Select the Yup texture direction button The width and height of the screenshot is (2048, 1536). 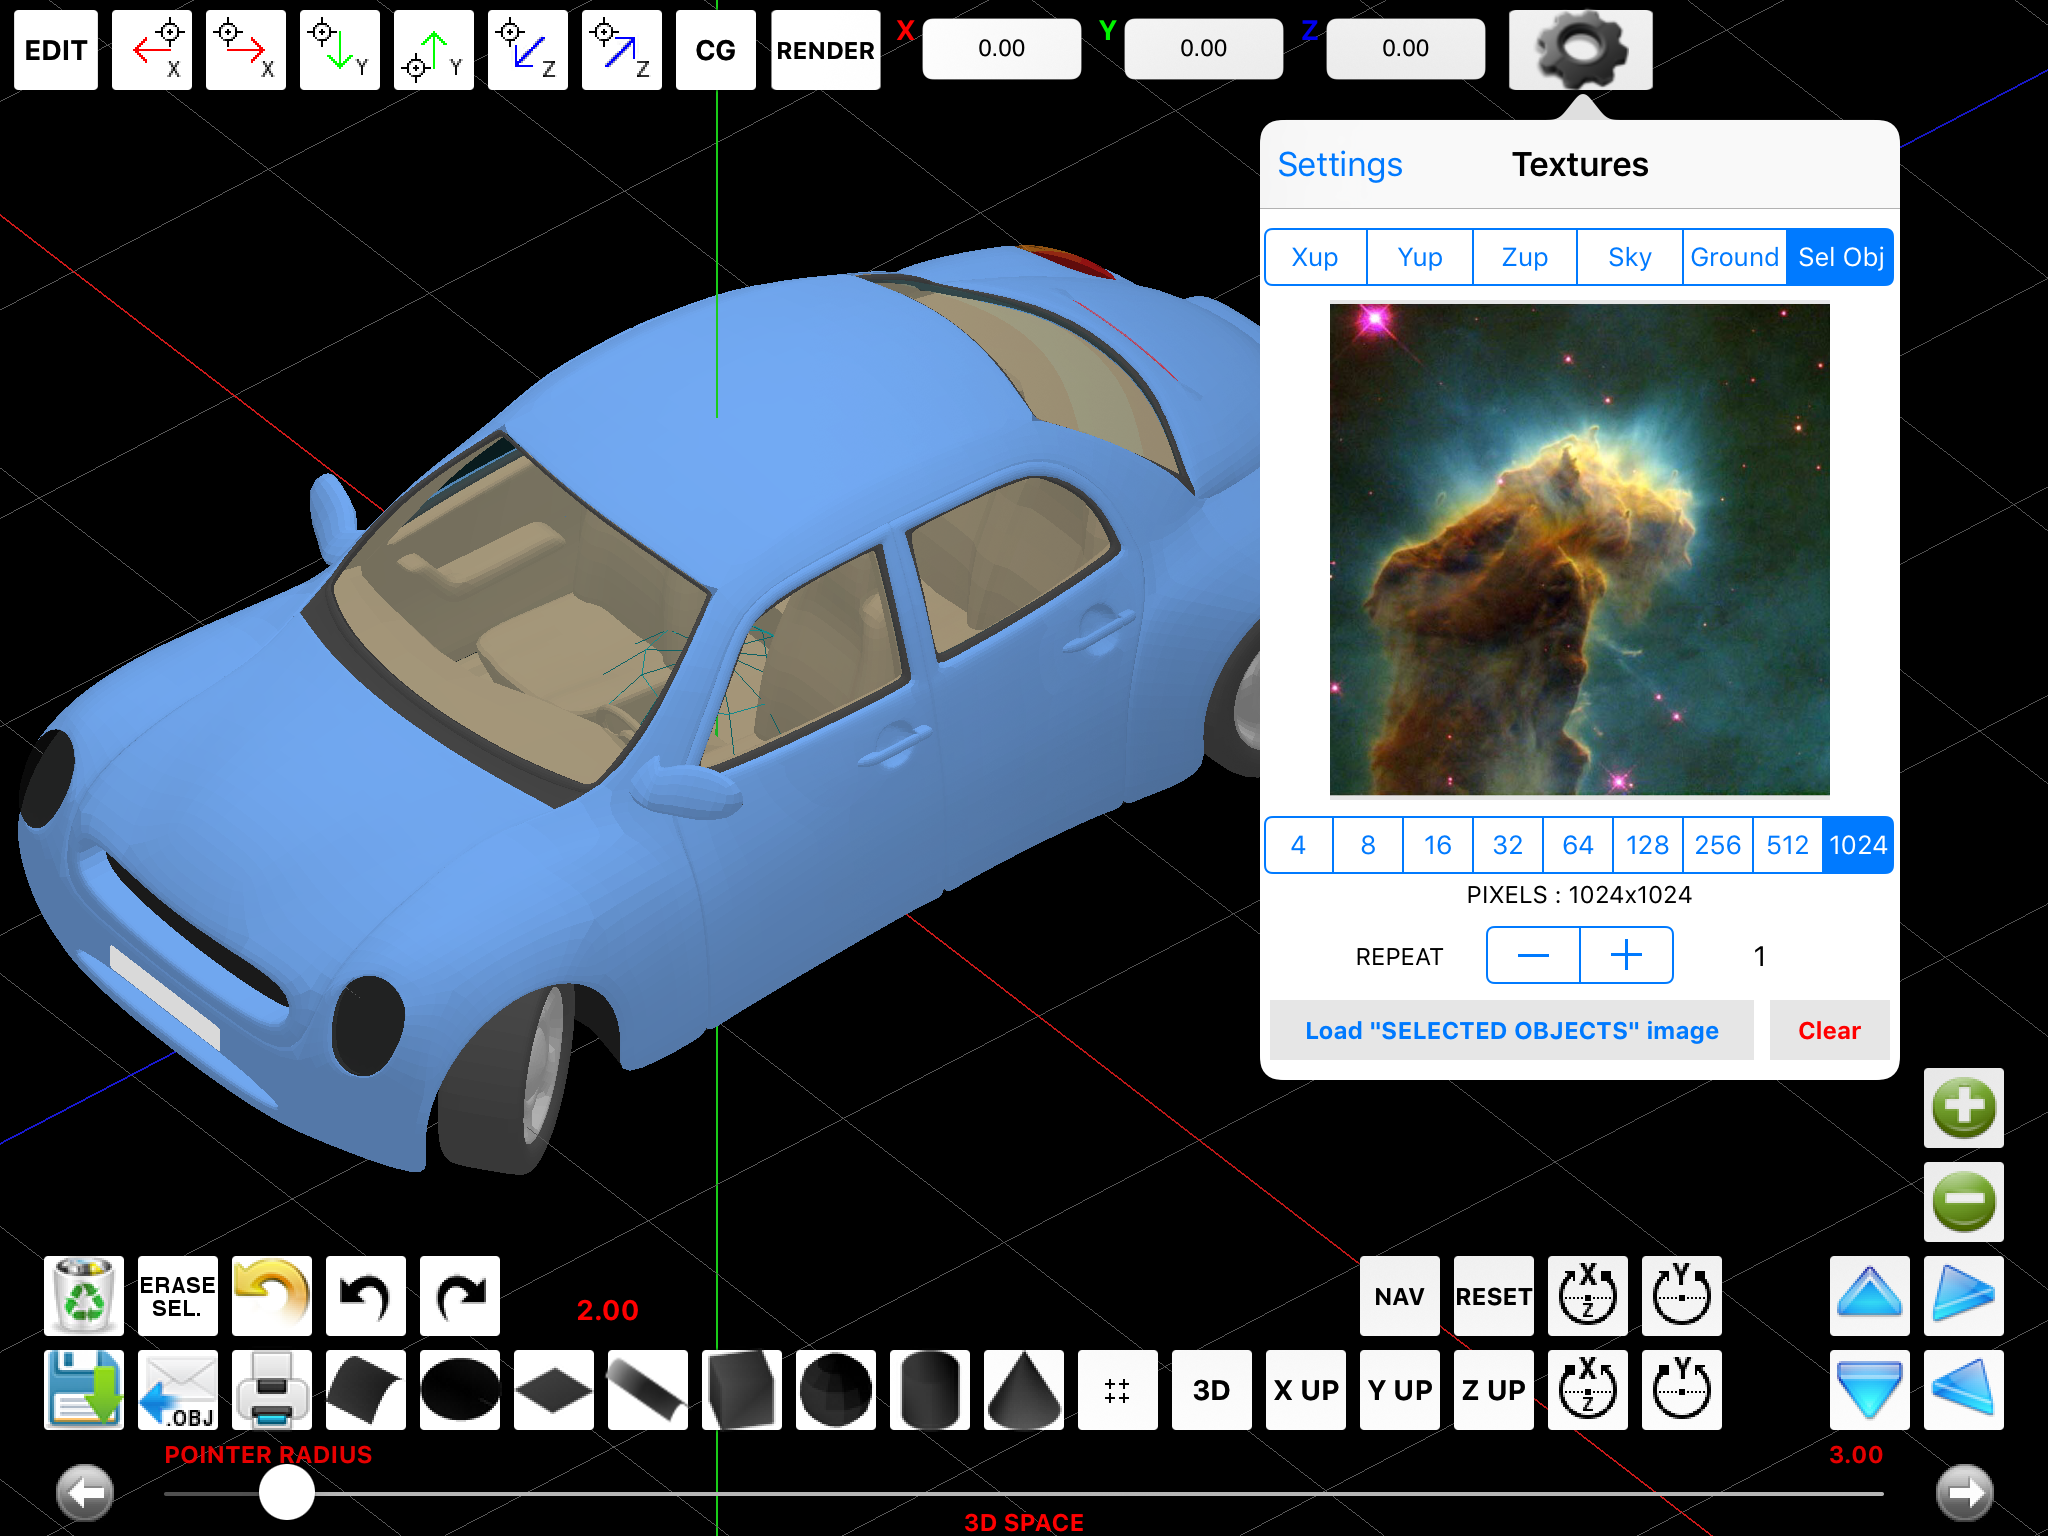pyautogui.click(x=1417, y=257)
